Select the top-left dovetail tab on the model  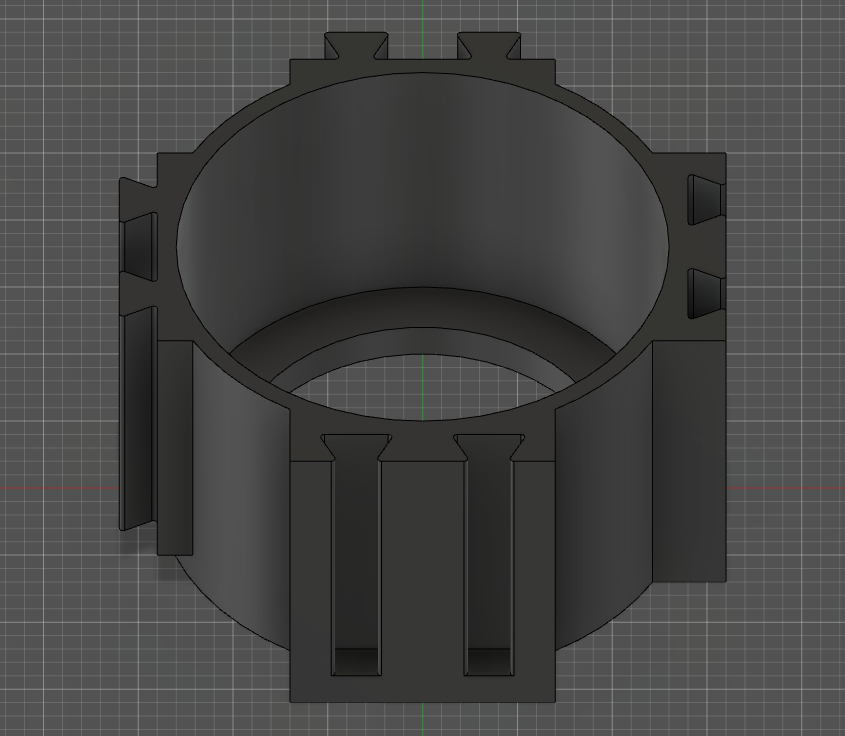pyautogui.click(x=355, y=46)
